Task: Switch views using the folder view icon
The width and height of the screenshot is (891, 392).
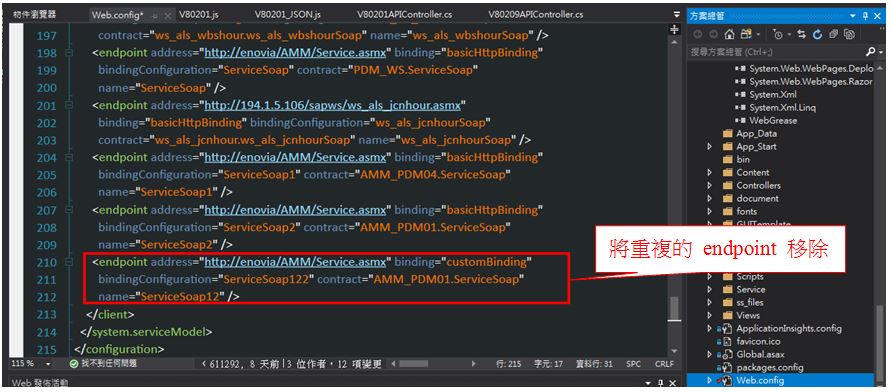Action: (x=746, y=35)
